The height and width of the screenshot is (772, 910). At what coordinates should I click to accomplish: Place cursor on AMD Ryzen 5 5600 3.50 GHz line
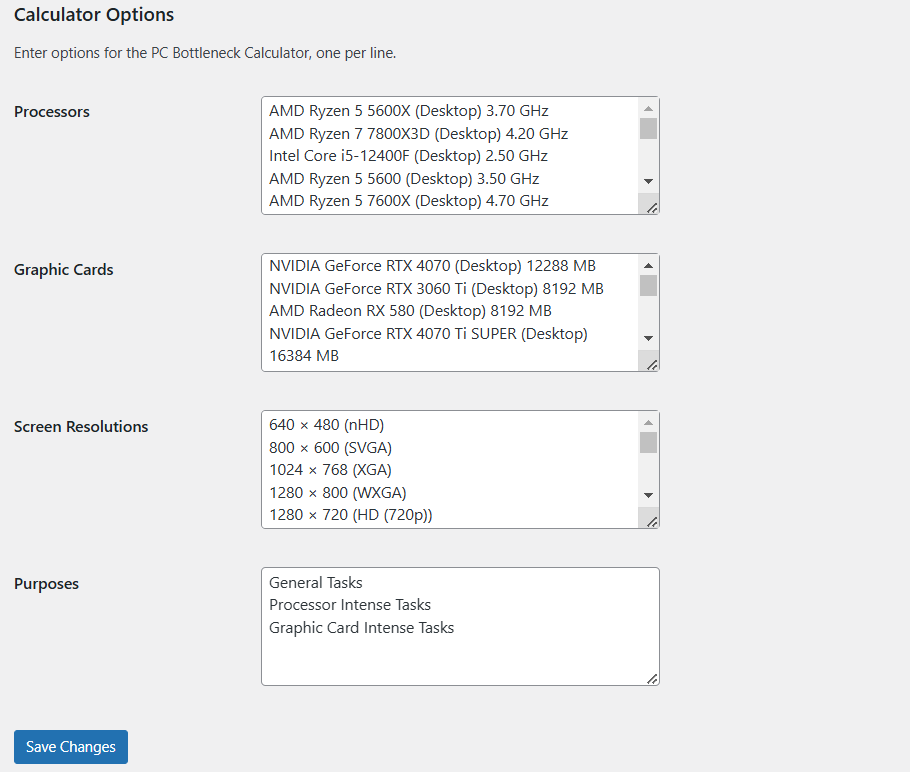[404, 179]
